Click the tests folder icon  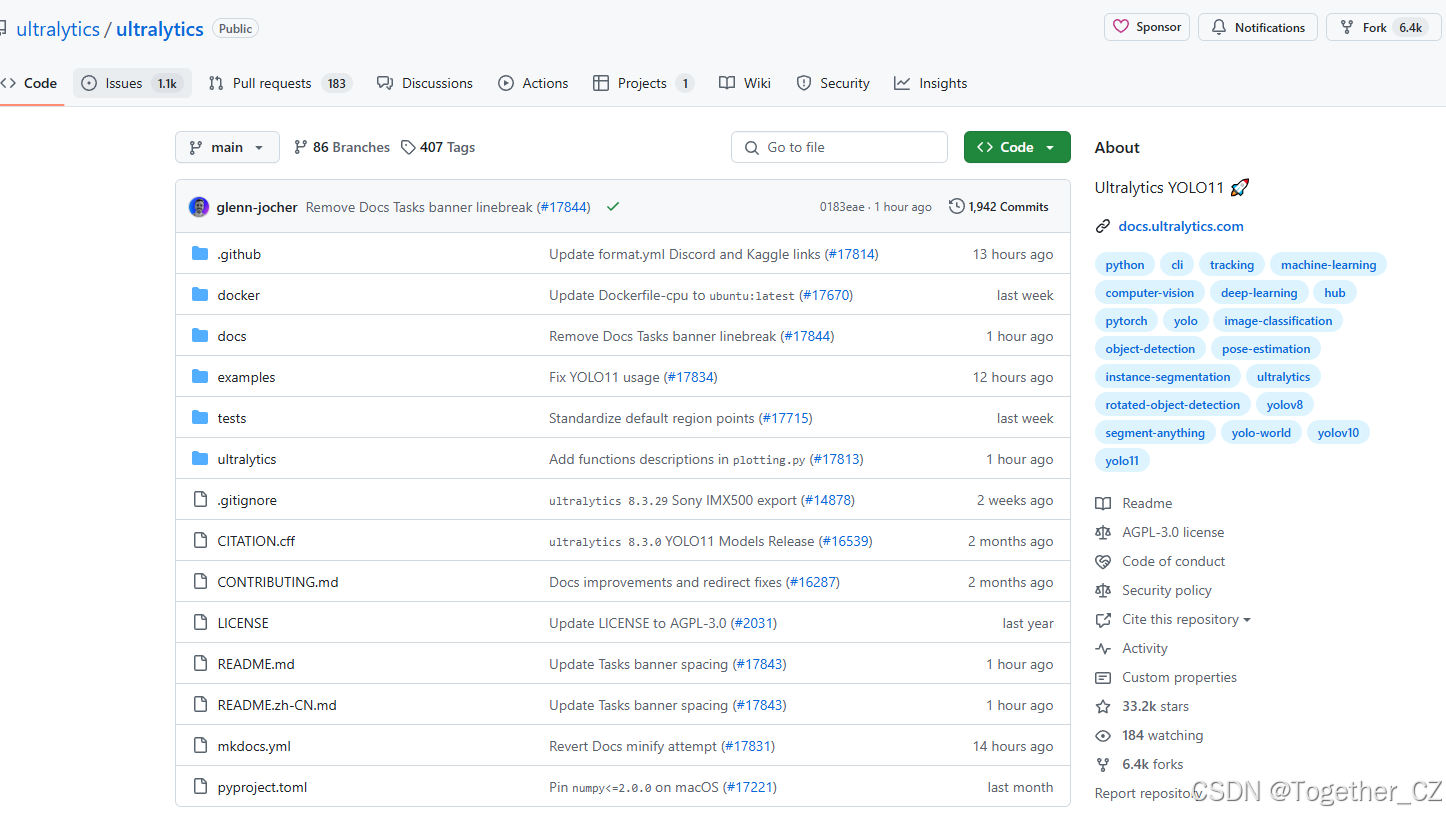click(x=200, y=418)
